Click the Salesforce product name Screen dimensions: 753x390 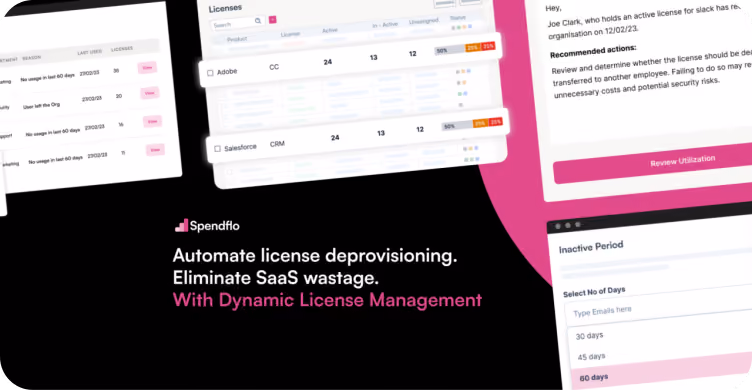(240, 147)
